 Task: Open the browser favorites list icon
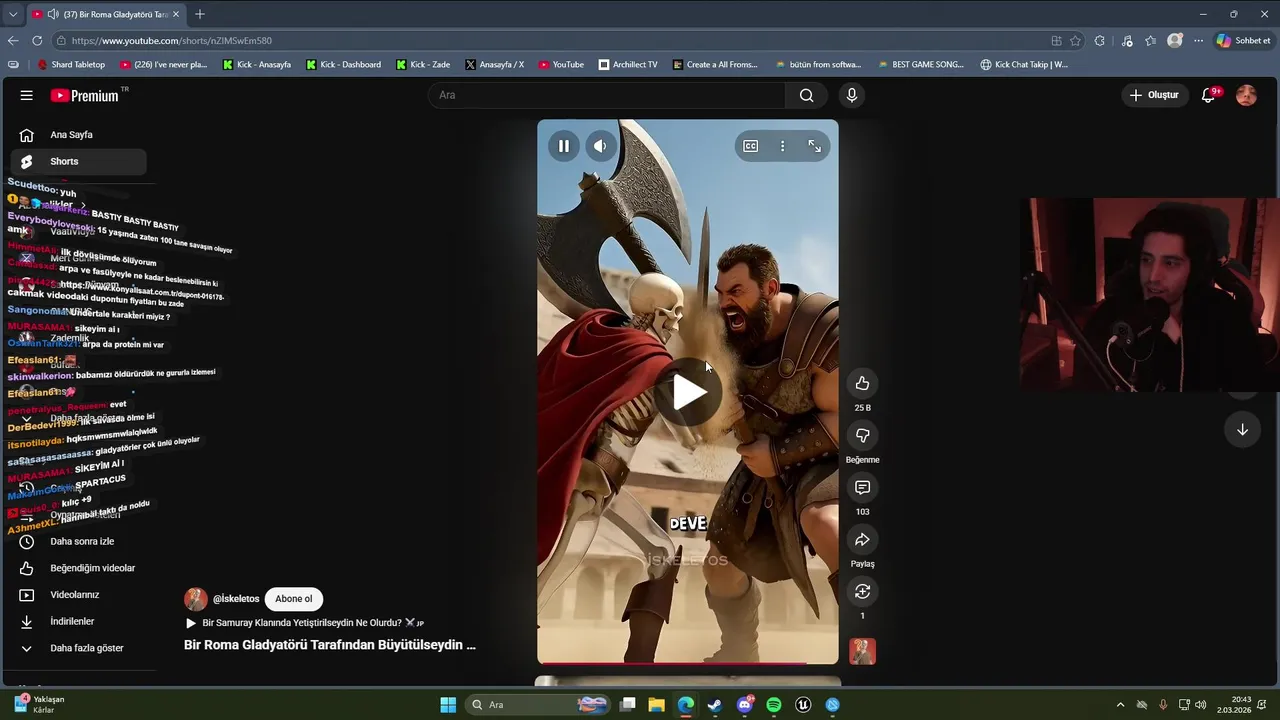tap(1150, 41)
